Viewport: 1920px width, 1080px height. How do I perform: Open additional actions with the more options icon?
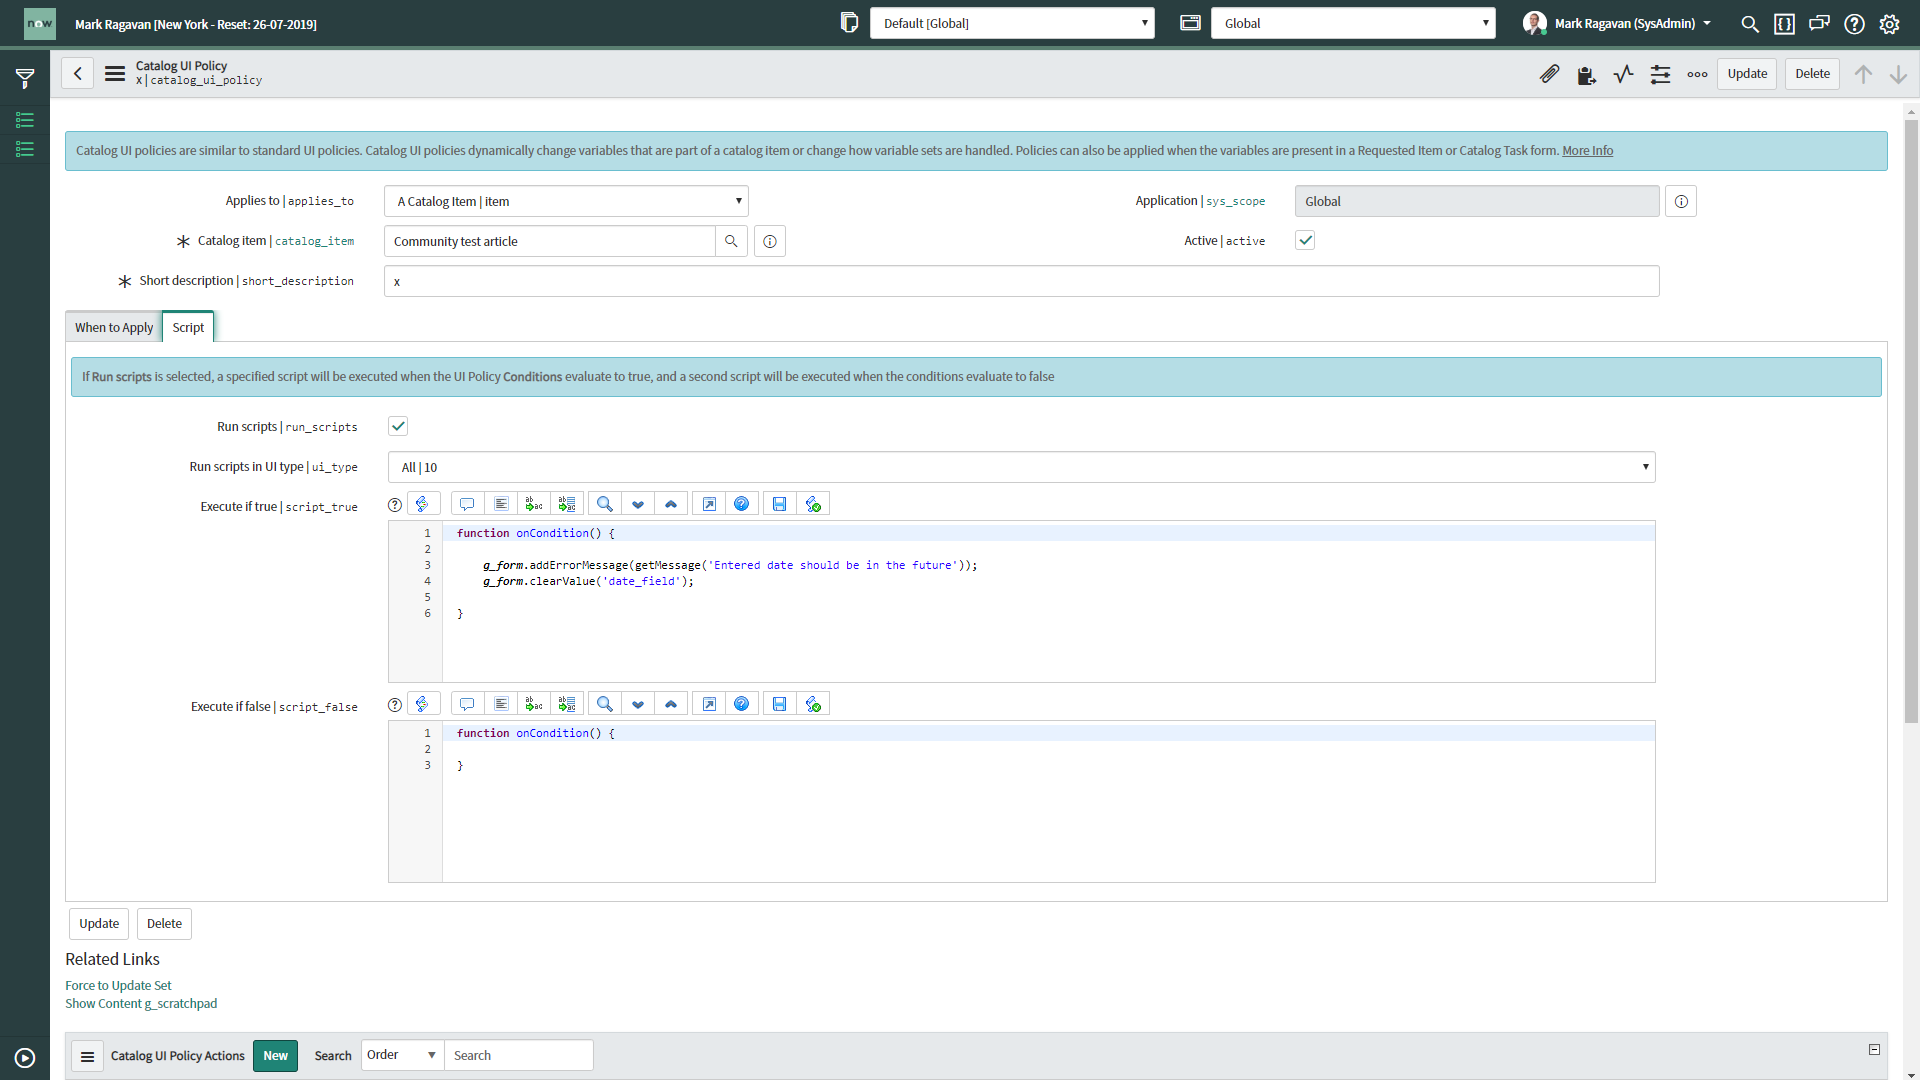point(1697,74)
